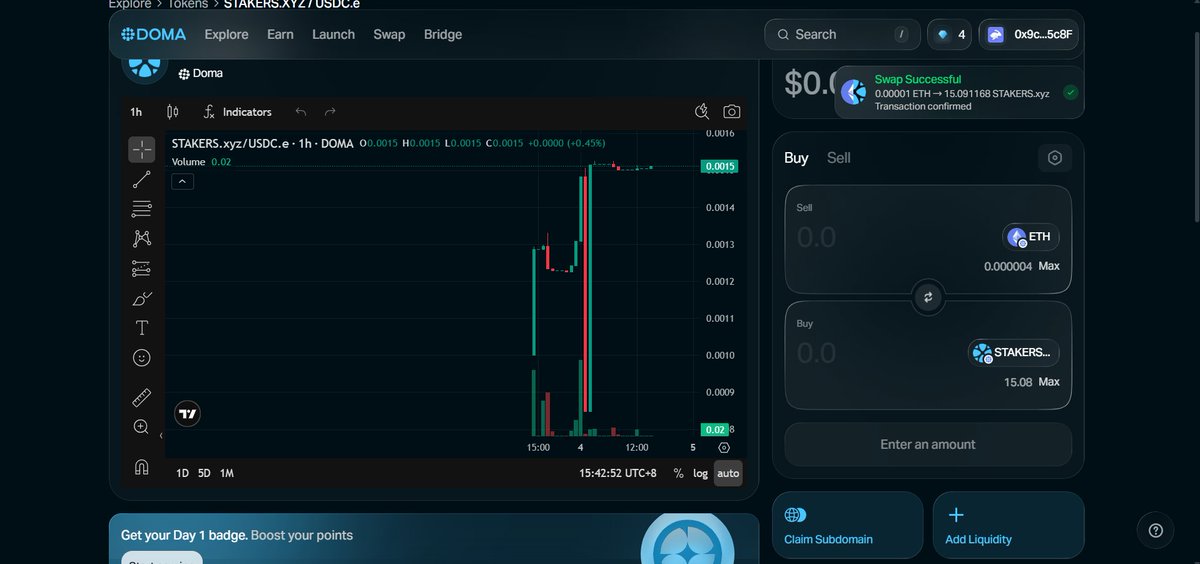
Task: Take a chart snapshot with the camera
Action: 732,112
